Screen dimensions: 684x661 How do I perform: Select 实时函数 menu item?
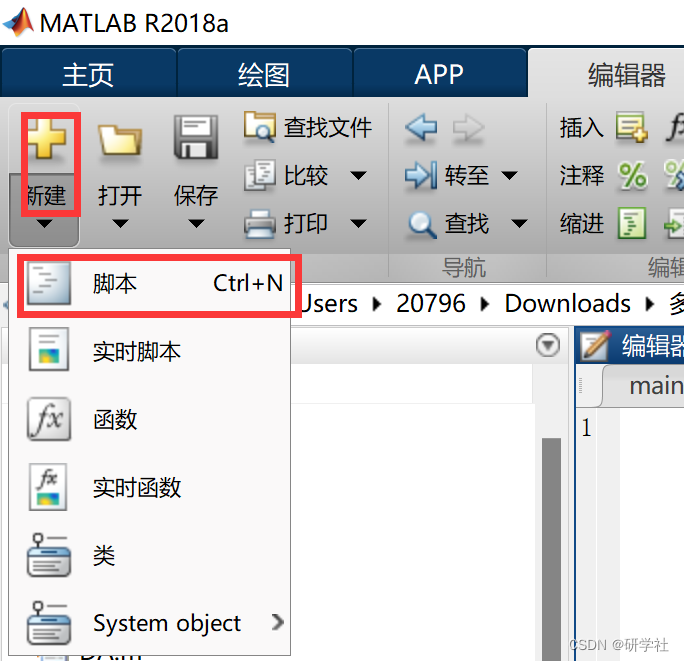click(x=150, y=487)
